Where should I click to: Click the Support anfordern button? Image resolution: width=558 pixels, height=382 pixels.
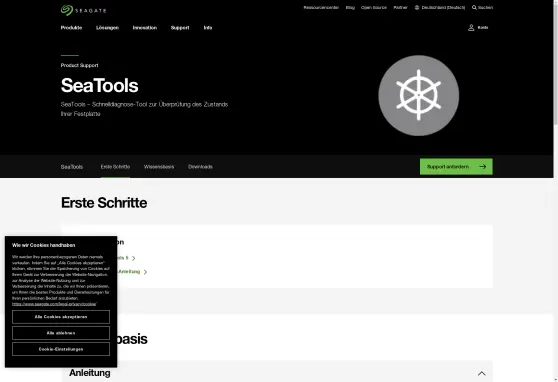[456, 167]
